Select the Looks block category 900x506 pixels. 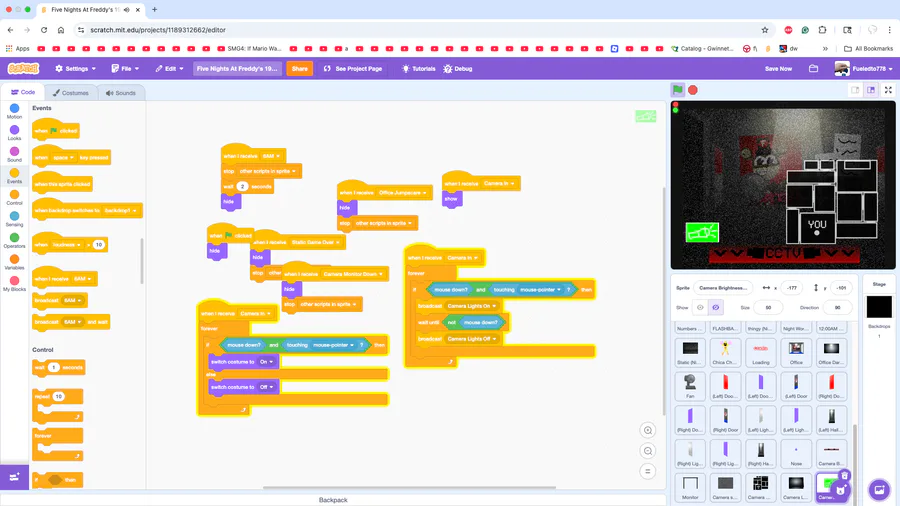coord(14,133)
